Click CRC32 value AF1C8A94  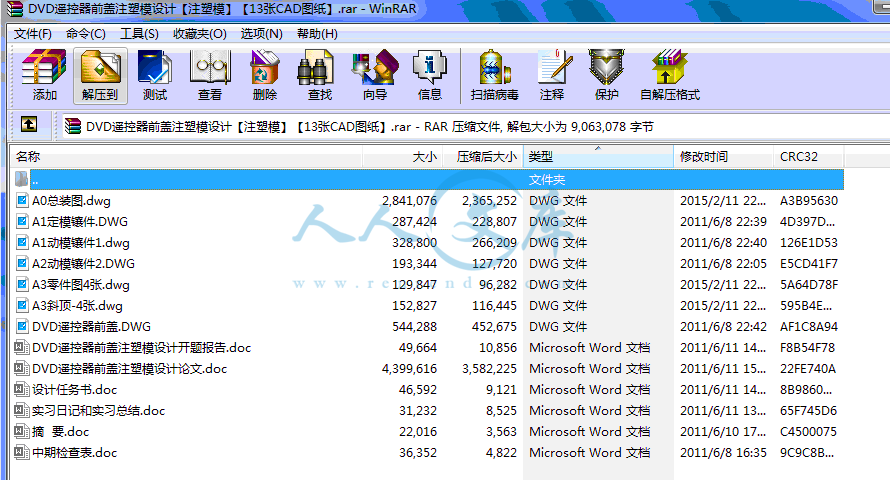809,327
